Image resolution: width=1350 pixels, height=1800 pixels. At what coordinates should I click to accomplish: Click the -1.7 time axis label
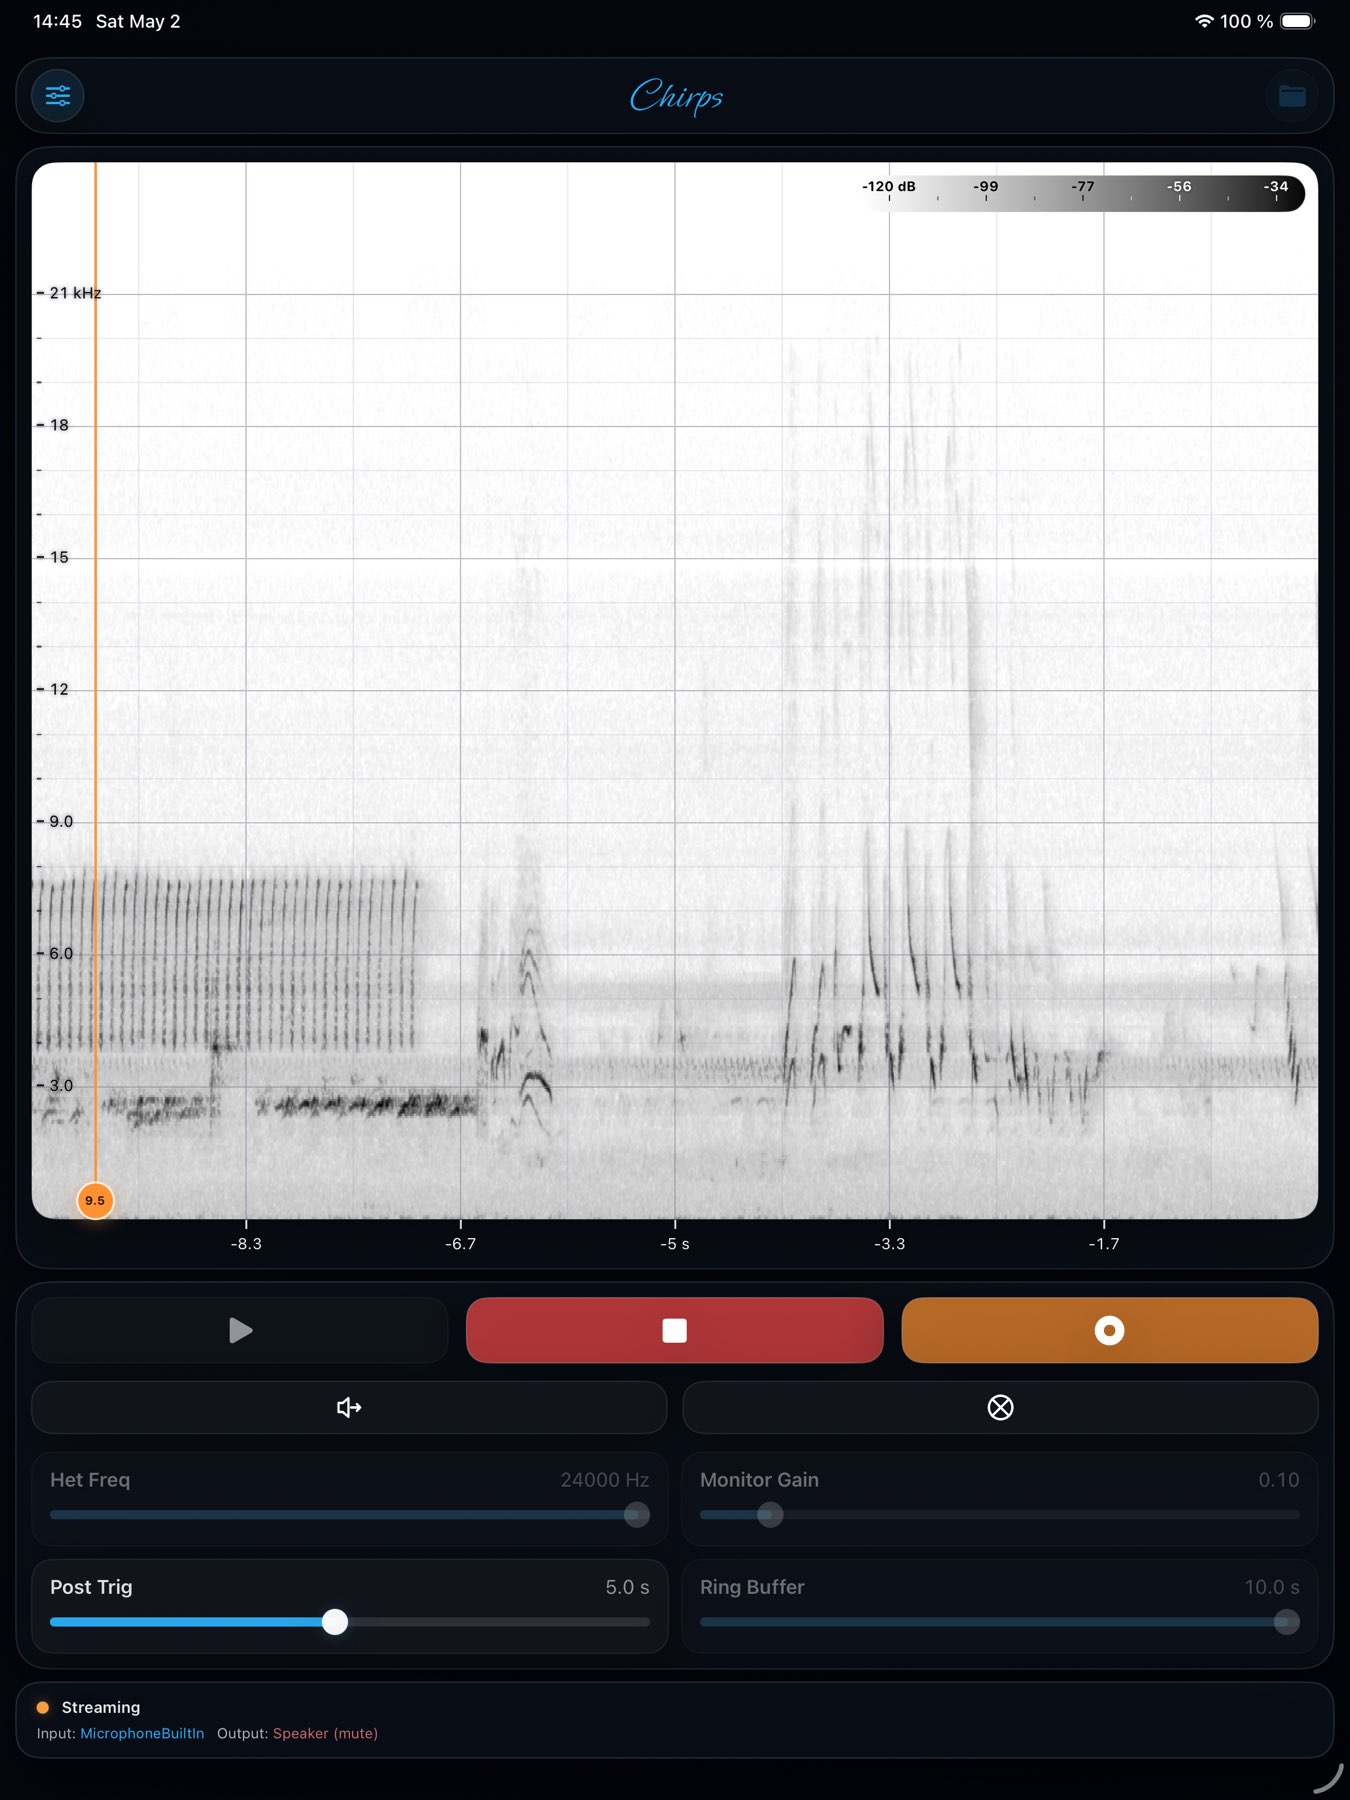[1104, 1244]
